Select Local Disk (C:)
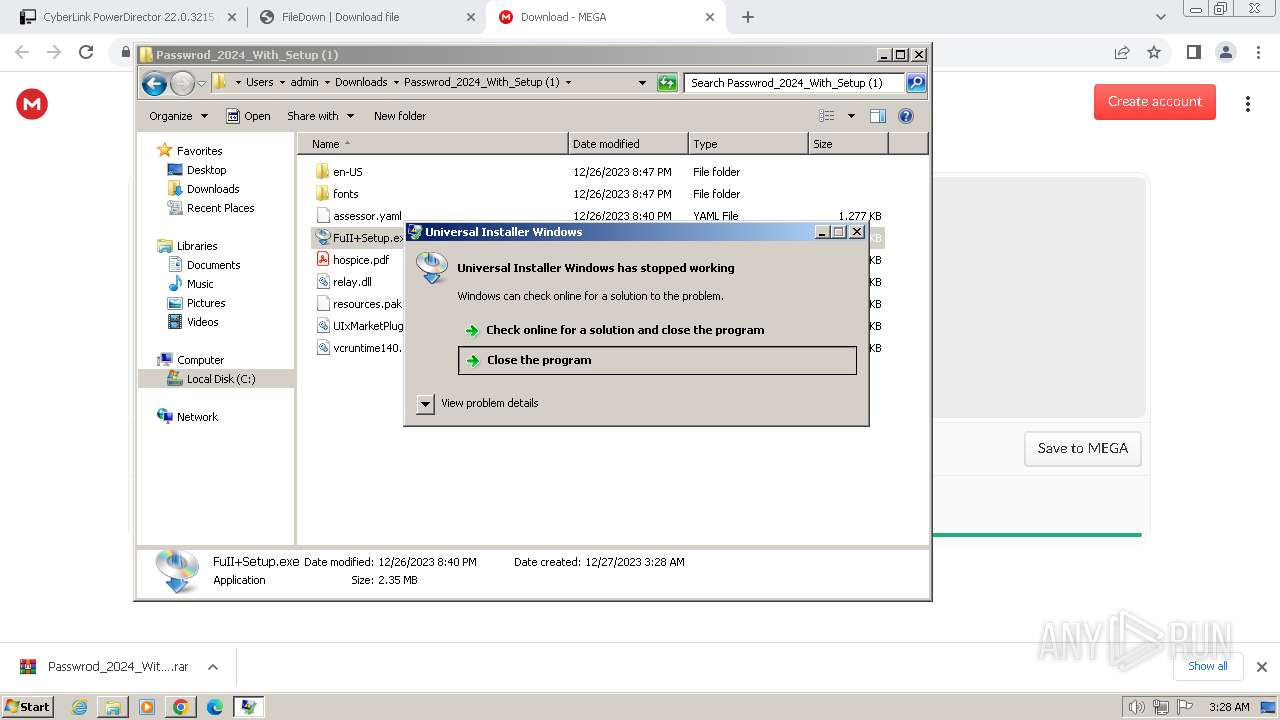The height and width of the screenshot is (720, 1280). [x=220, y=379]
